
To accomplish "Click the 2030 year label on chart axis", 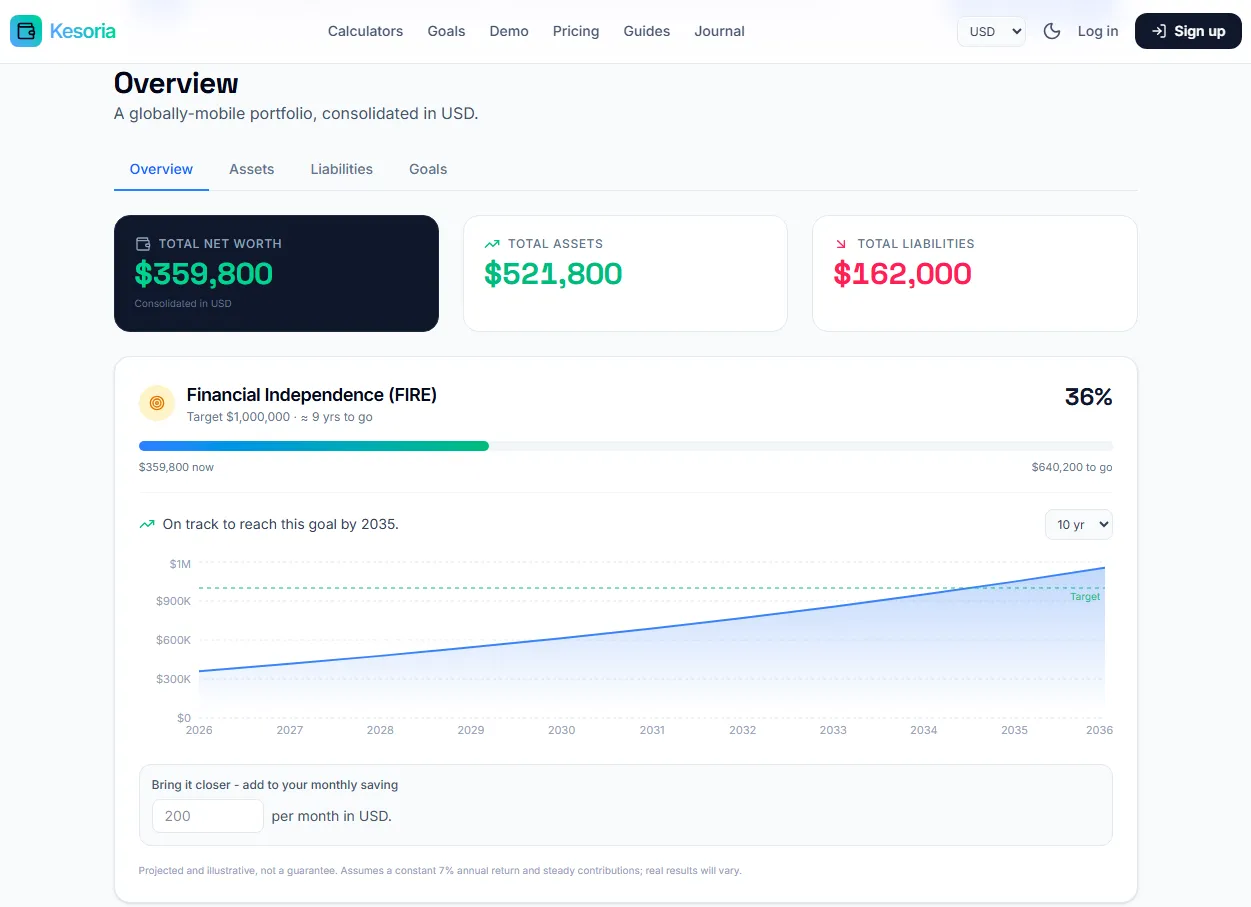I will click(x=562, y=730).
